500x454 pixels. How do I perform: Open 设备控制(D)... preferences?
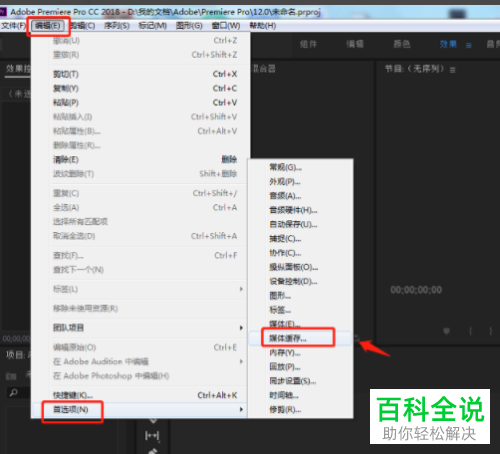pos(300,281)
